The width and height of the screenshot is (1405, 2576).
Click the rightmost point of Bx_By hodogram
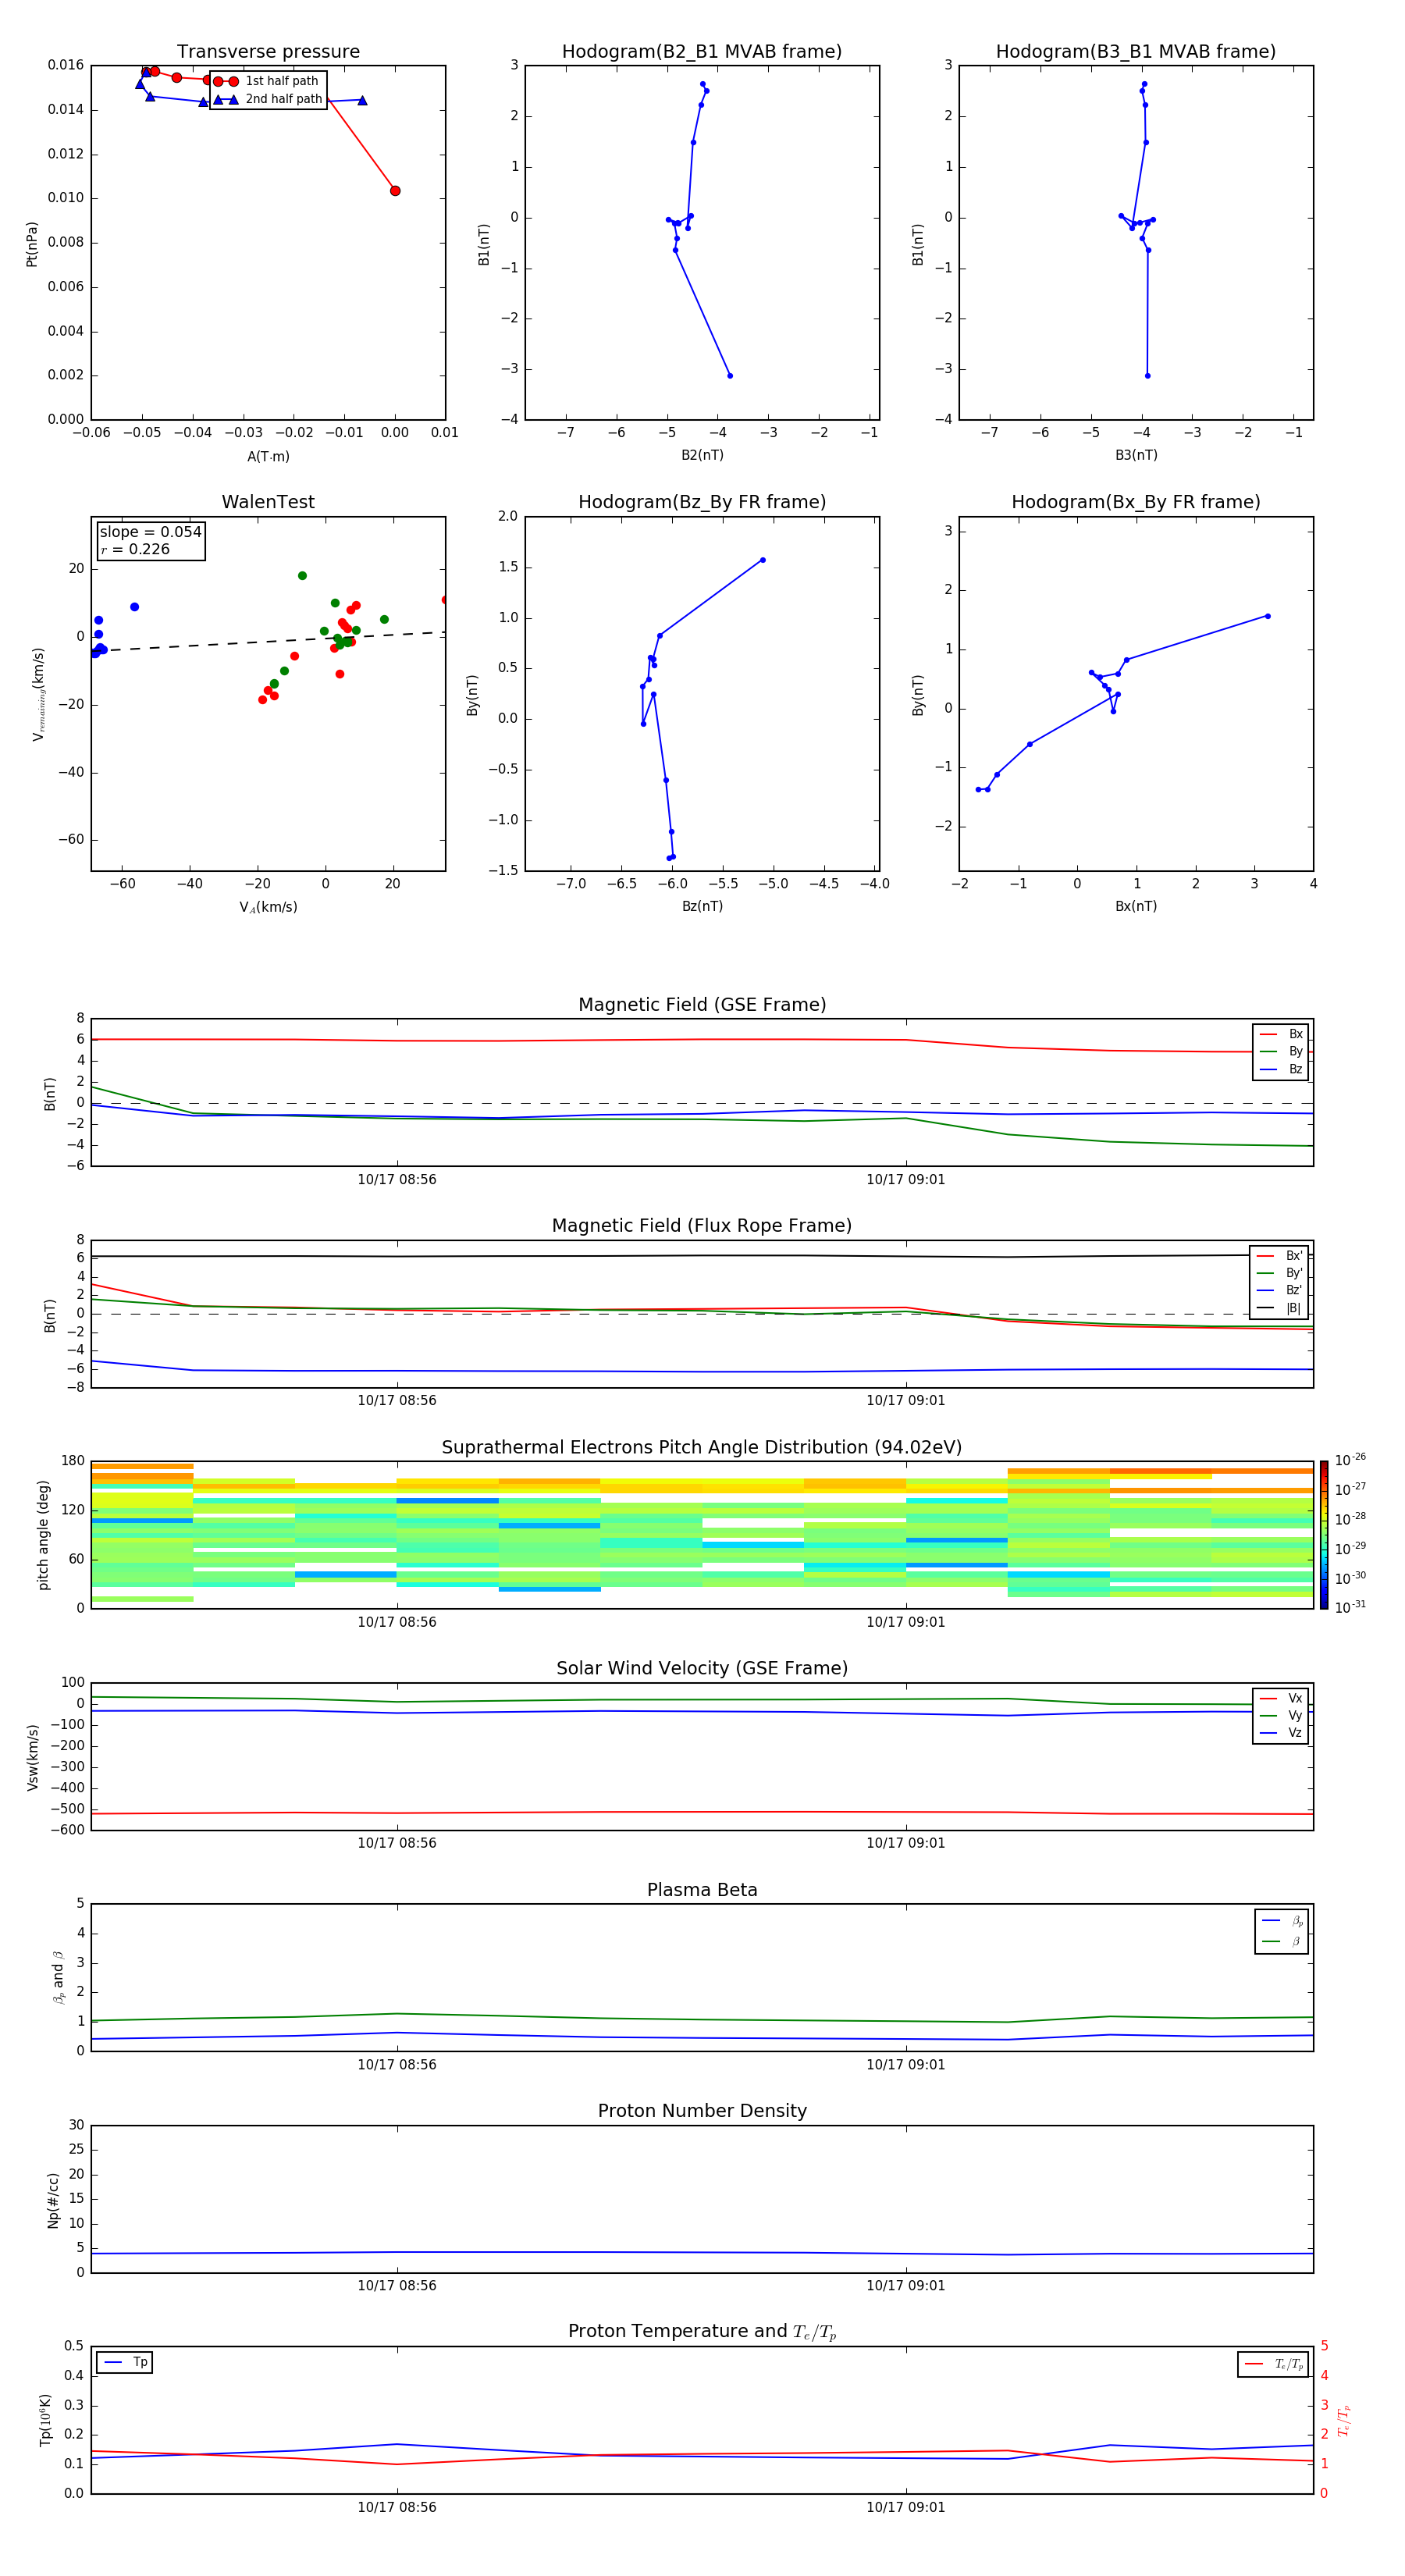[x=1268, y=616]
